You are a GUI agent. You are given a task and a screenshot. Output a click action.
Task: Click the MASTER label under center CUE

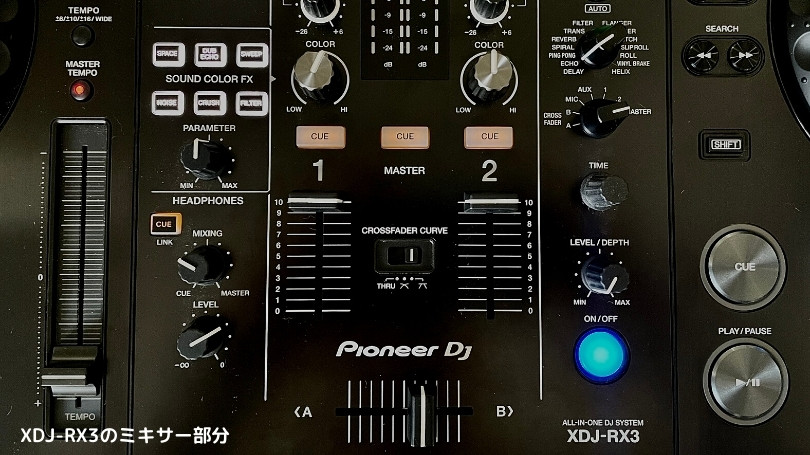pos(404,170)
